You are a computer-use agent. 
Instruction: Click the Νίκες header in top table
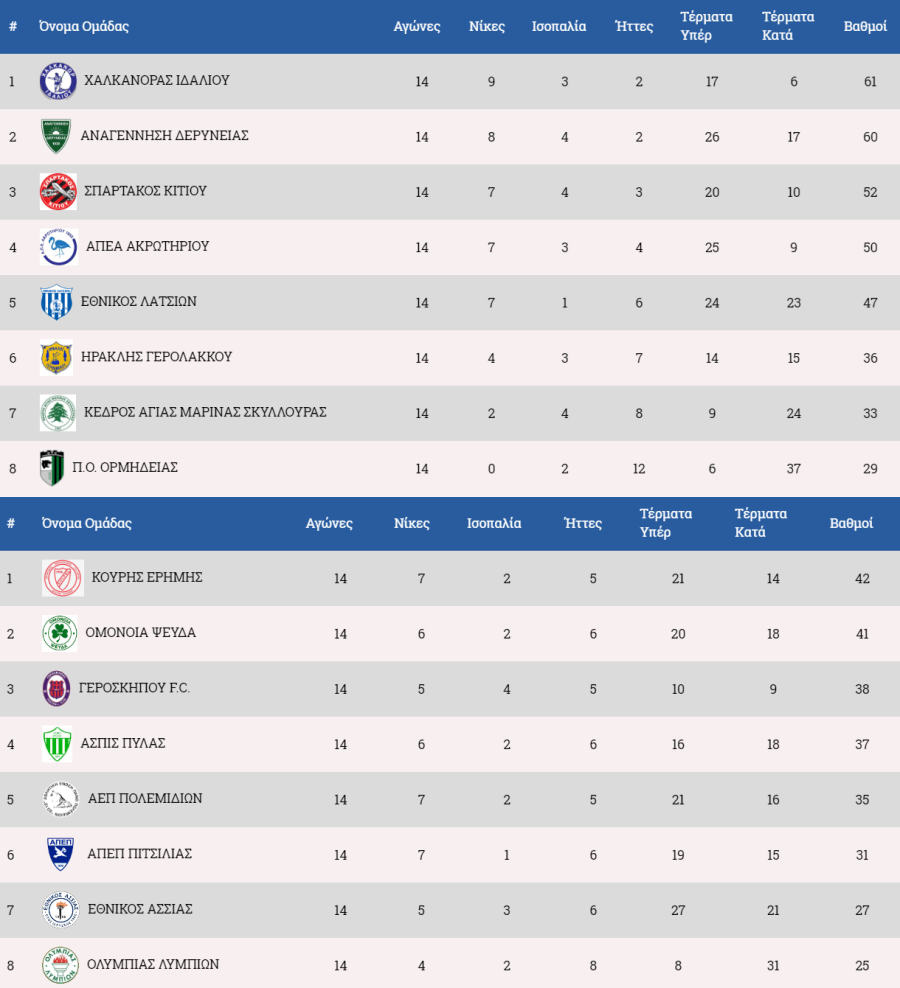pyautogui.click(x=487, y=26)
